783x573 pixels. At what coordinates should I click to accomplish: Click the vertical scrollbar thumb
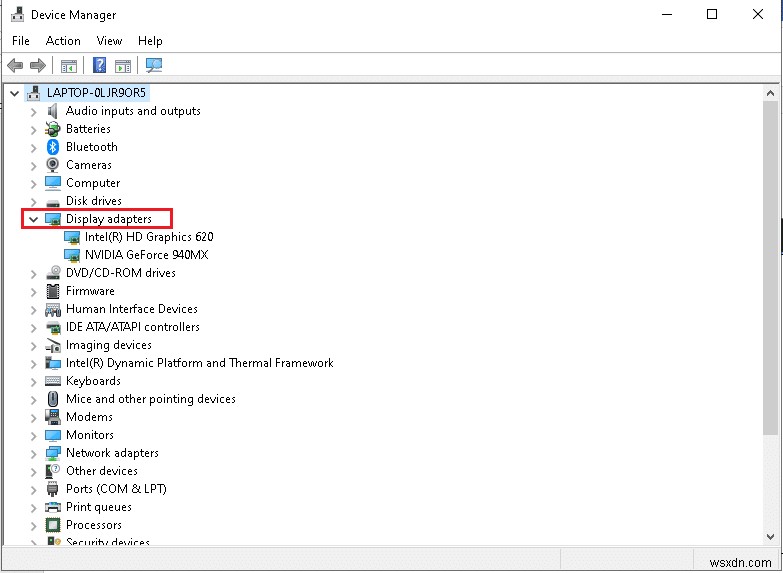coord(770,267)
